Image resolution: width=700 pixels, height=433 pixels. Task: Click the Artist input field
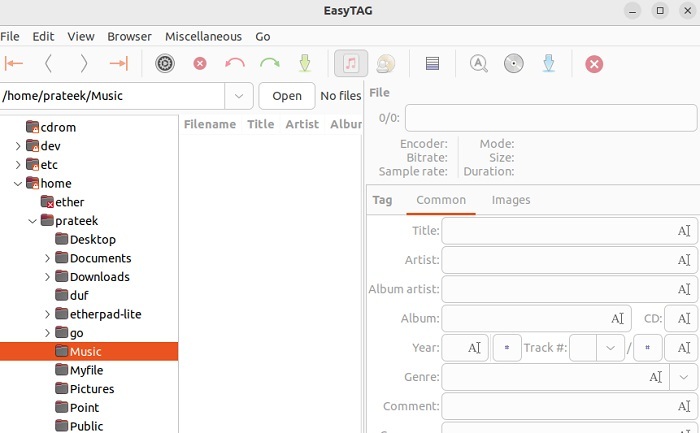[569, 260]
